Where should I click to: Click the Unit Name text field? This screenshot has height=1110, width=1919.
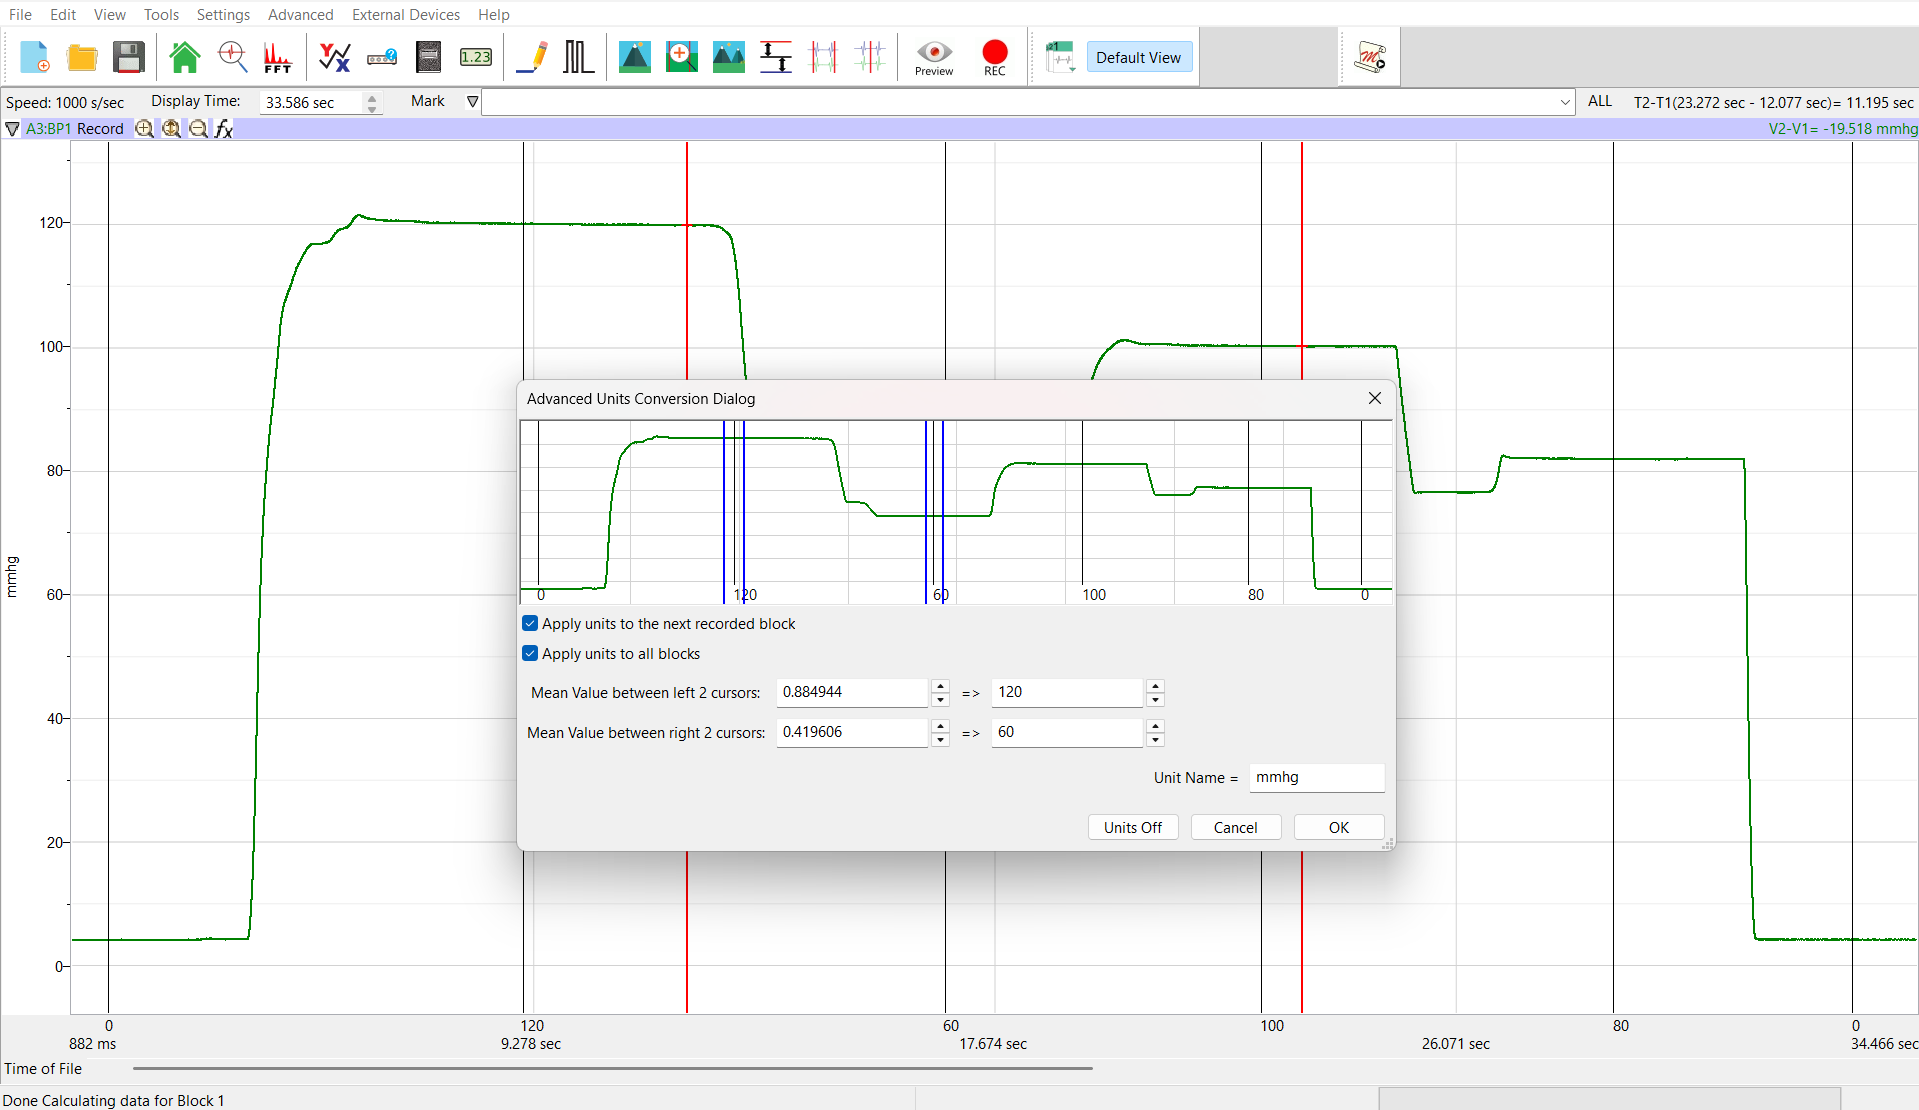point(1316,777)
